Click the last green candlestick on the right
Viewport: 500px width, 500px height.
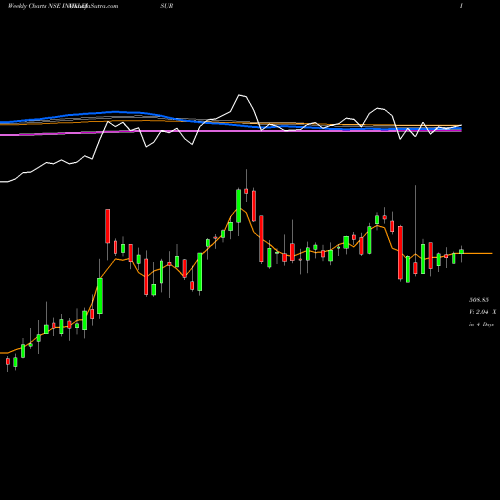point(462,252)
